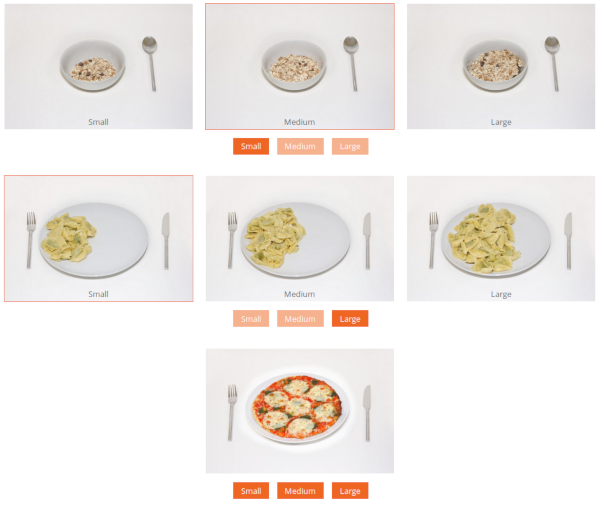Click the Large label in muesli image
This screenshot has width=600, height=507.
point(501,122)
